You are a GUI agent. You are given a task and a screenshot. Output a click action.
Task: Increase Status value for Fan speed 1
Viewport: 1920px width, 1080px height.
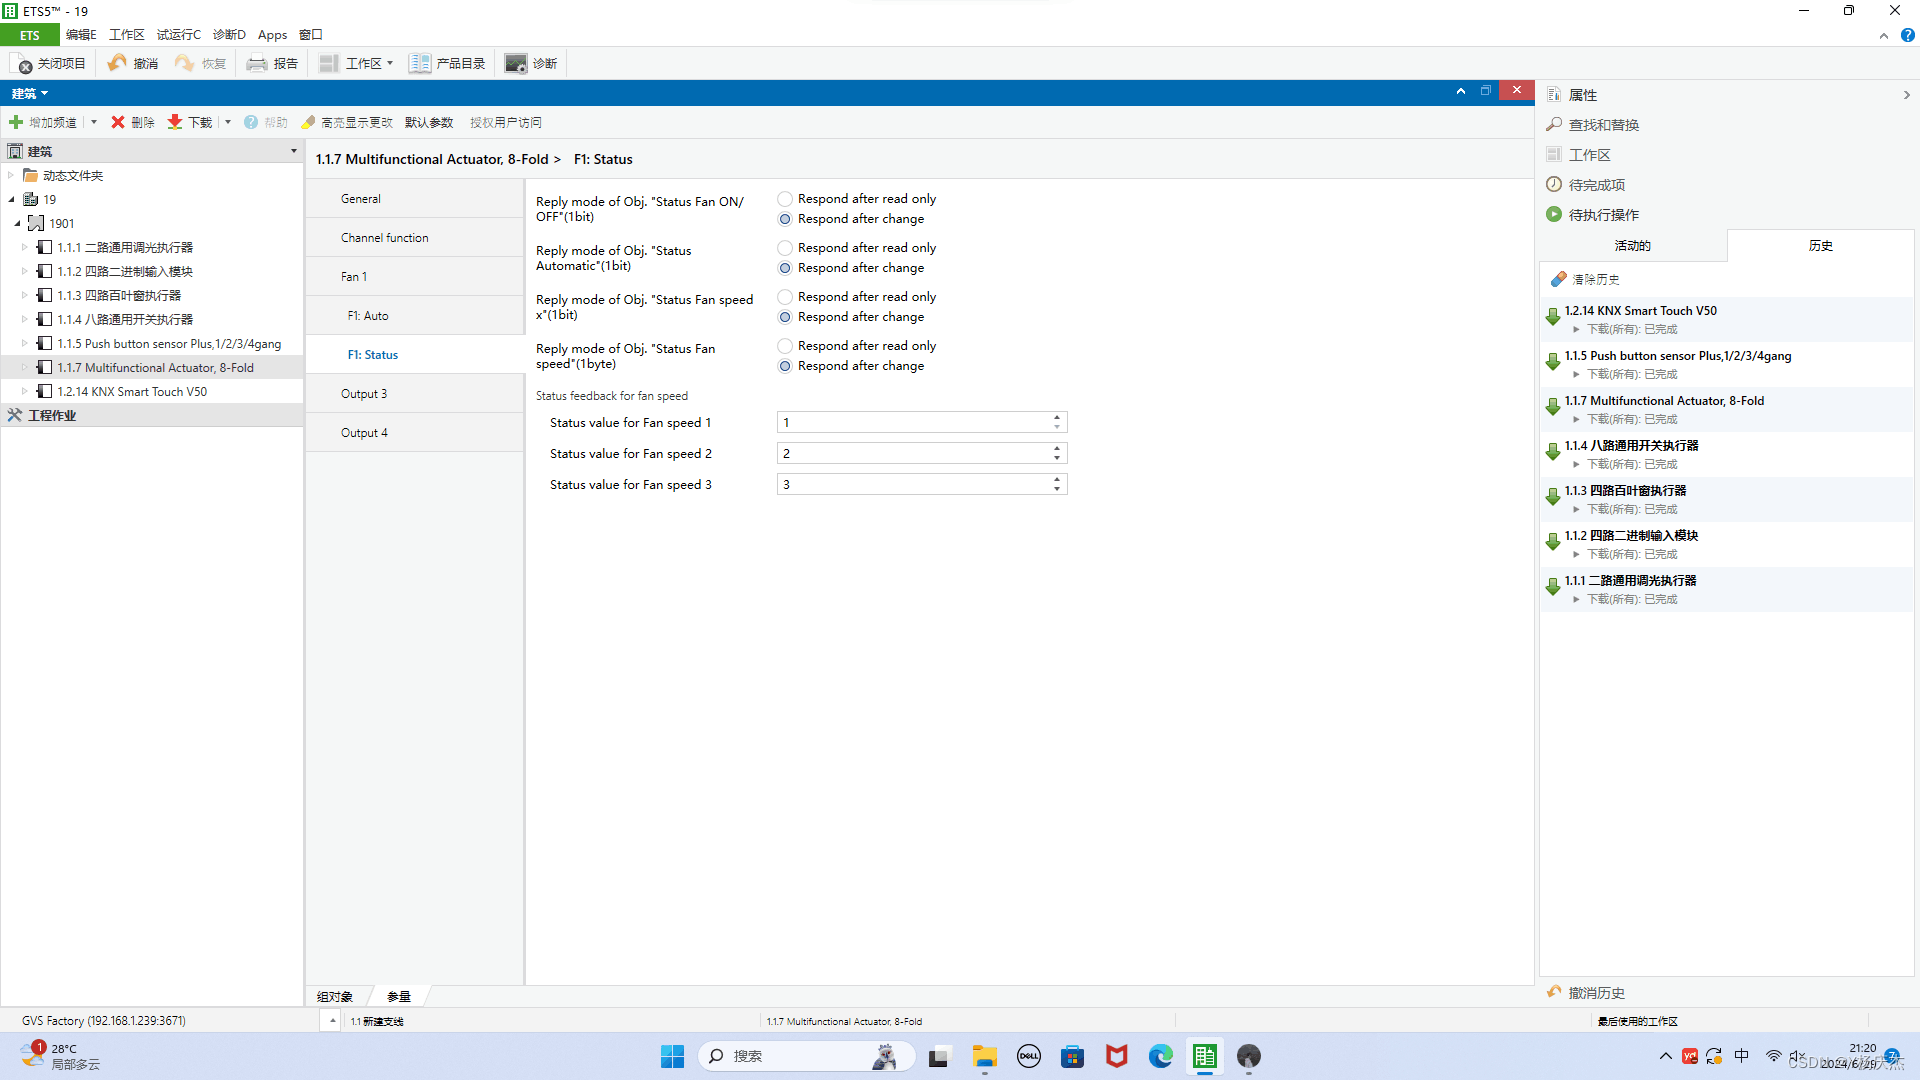point(1057,417)
